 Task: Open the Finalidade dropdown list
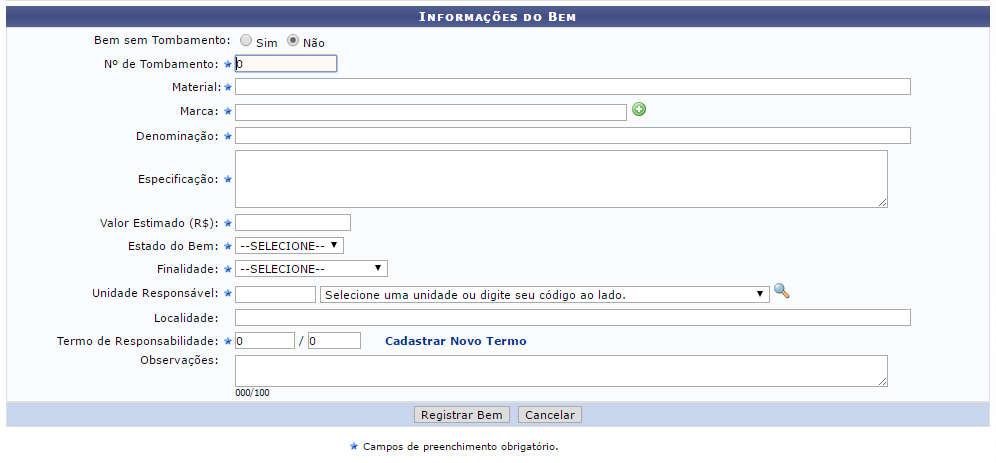pos(311,269)
